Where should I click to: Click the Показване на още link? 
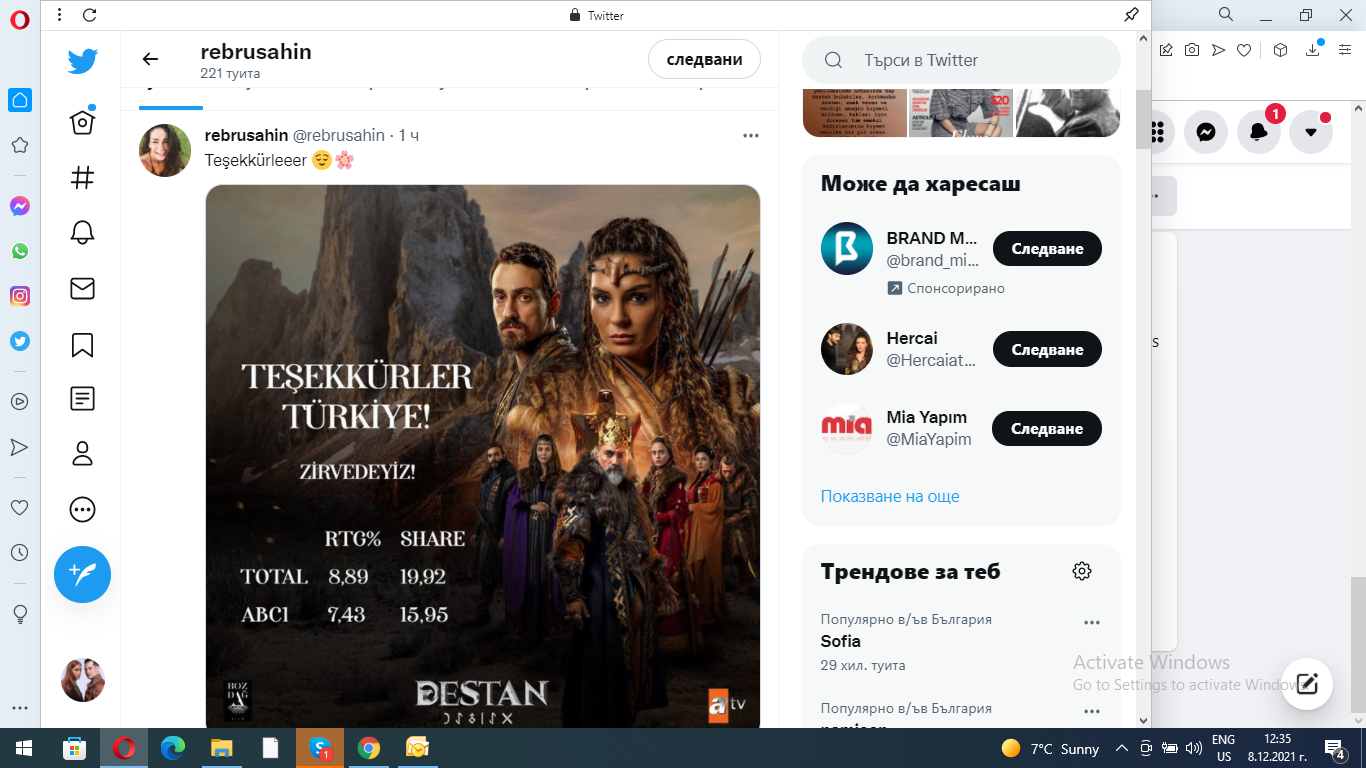point(889,496)
